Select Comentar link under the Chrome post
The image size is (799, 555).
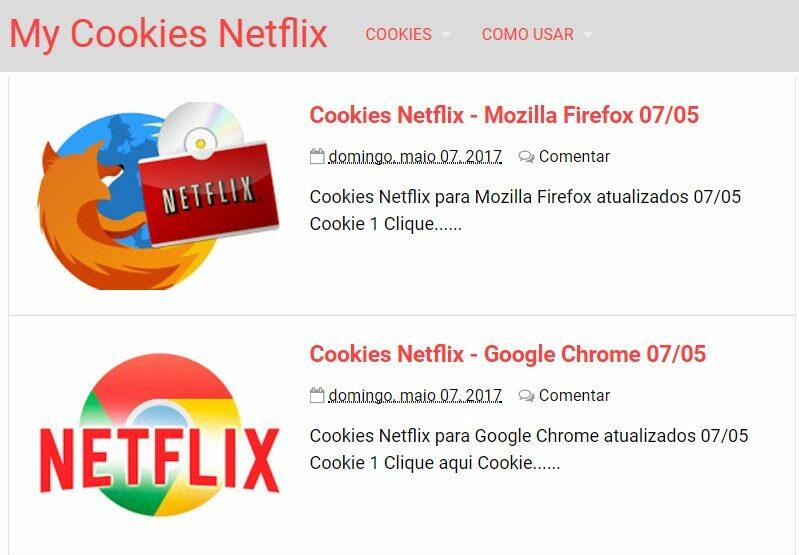pyautogui.click(x=574, y=395)
